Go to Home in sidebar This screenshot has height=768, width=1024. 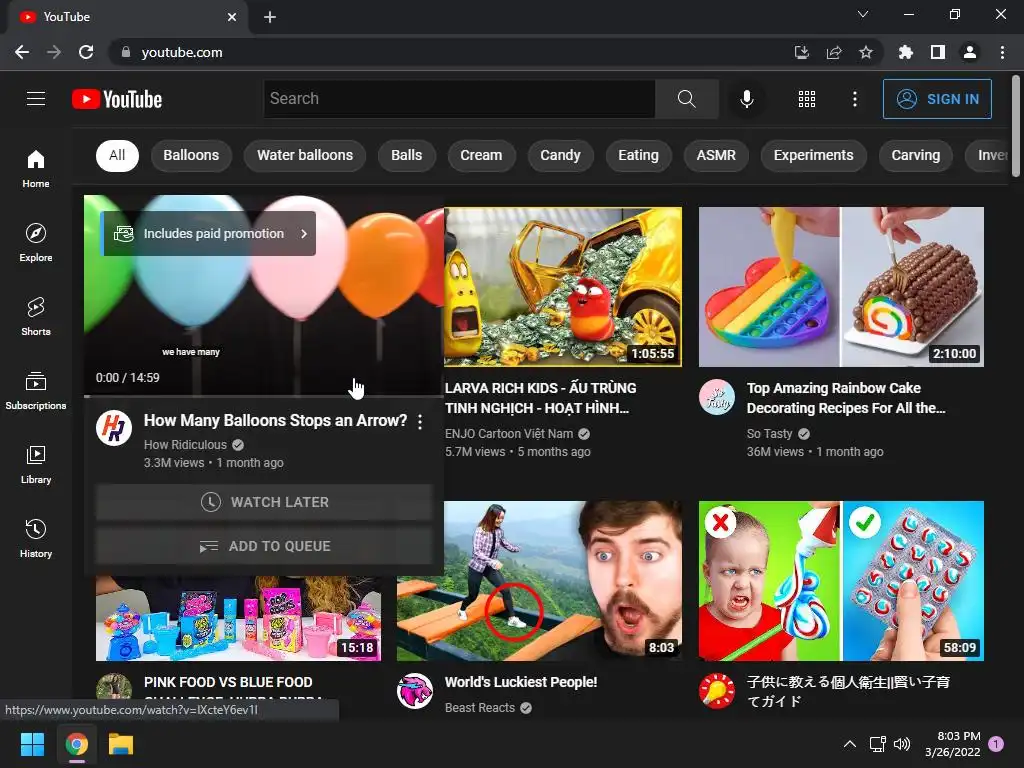click(x=36, y=168)
